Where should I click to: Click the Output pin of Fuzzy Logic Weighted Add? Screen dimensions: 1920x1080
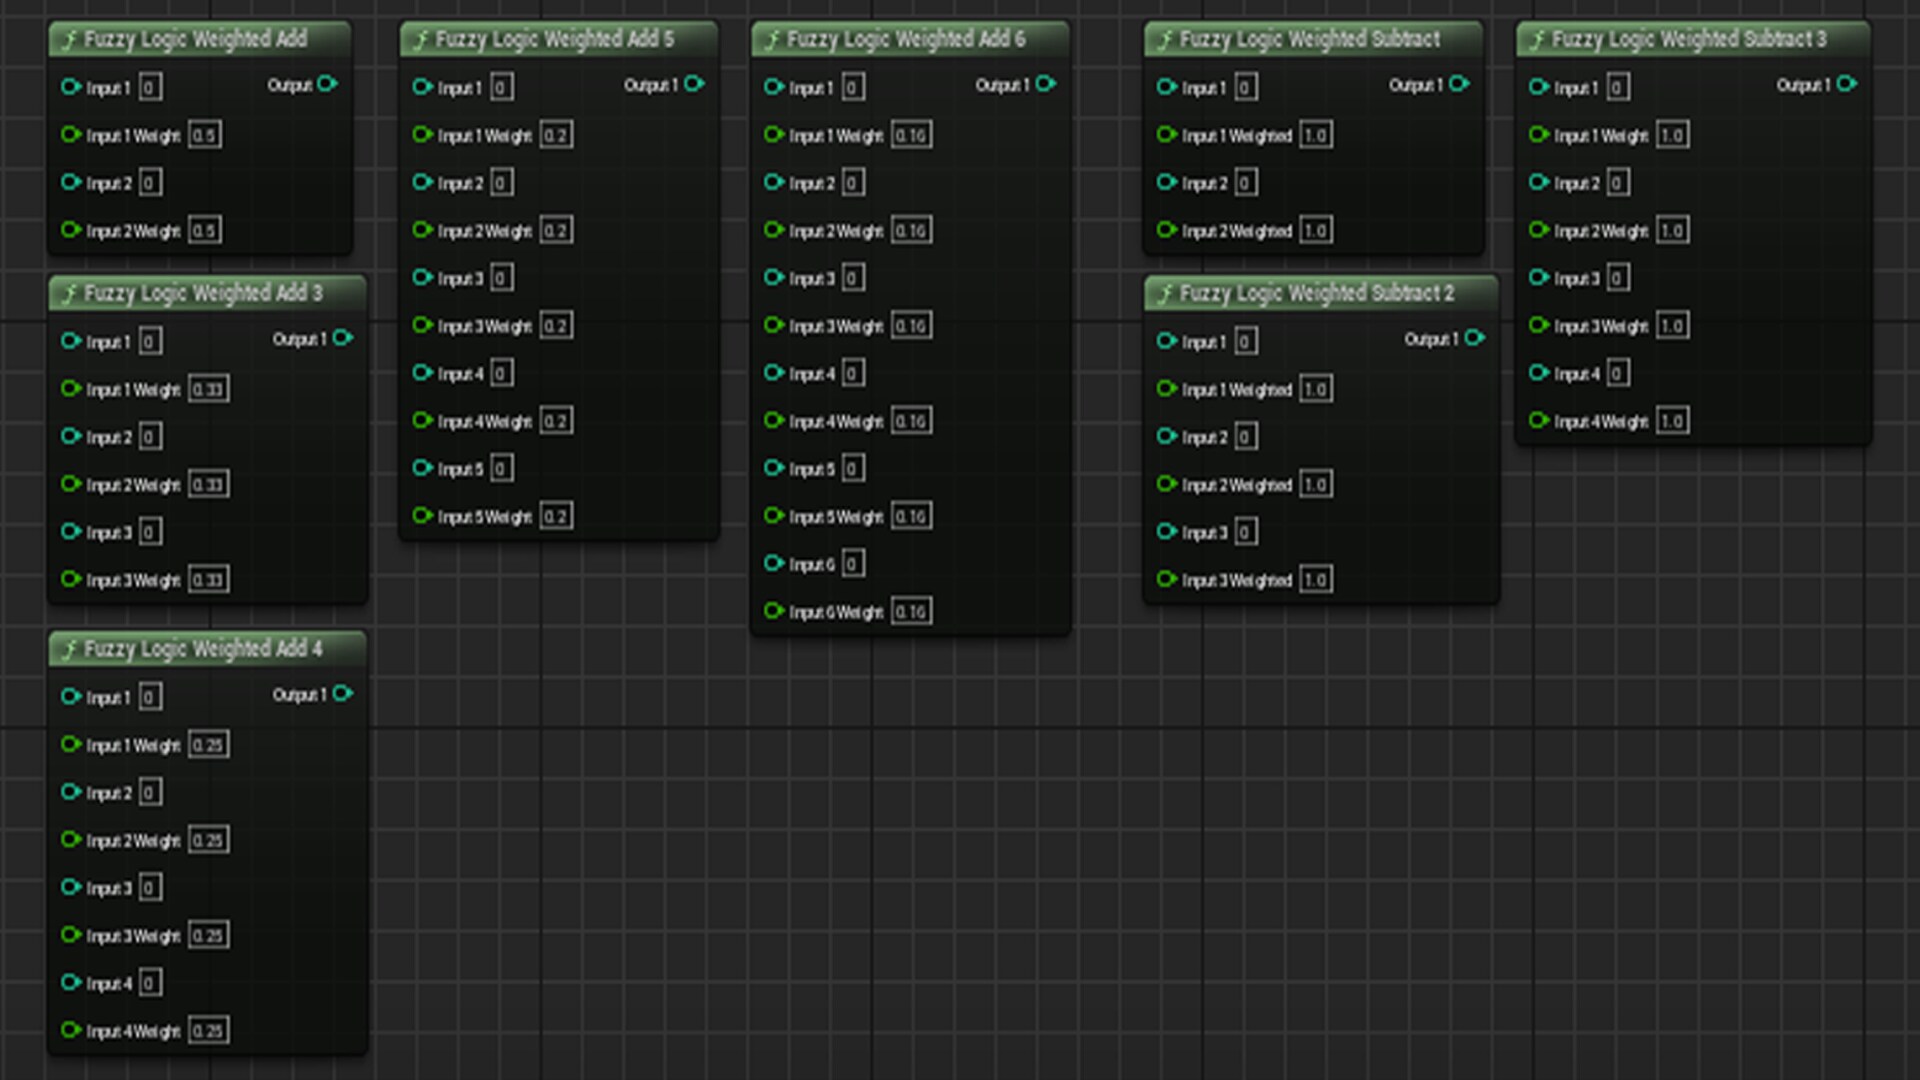pos(328,85)
